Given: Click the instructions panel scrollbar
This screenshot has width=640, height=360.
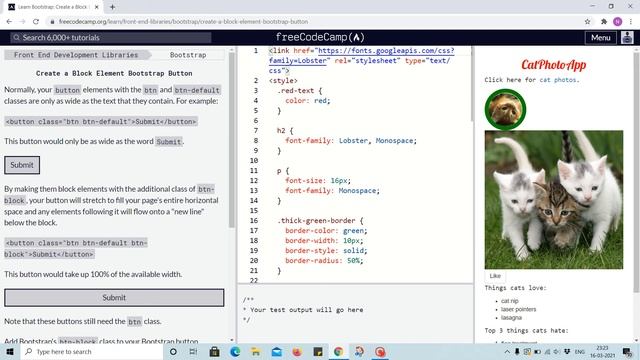Looking at the screenshot, I should (x=231, y=139).
